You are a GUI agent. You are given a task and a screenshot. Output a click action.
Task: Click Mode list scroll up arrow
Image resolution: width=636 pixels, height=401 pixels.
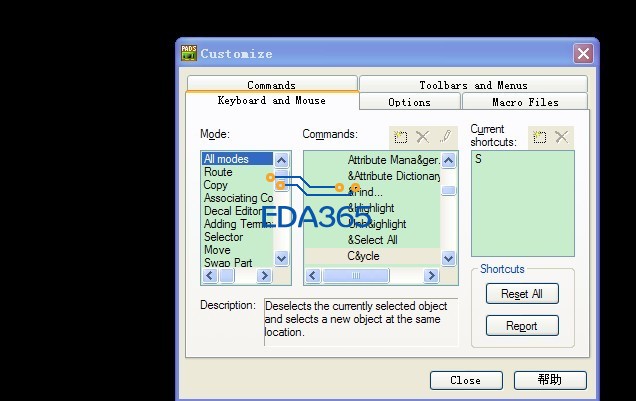pyautogui.click(x=281, y=160)
